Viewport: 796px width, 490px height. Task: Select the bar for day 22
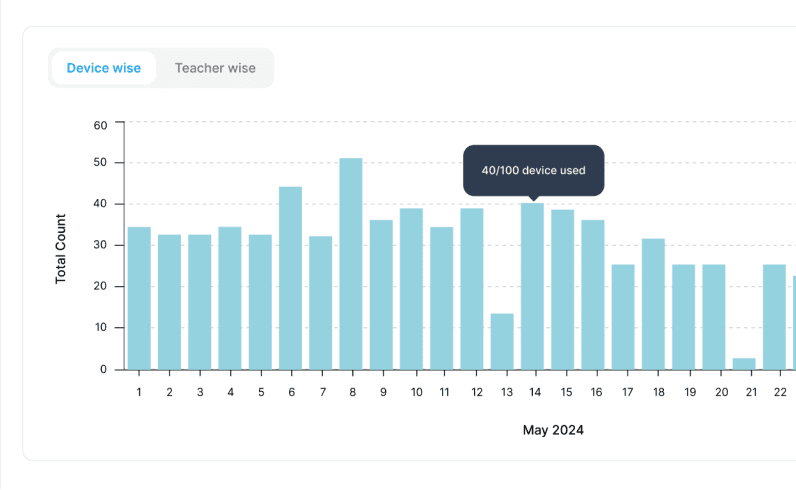[774, 317]
